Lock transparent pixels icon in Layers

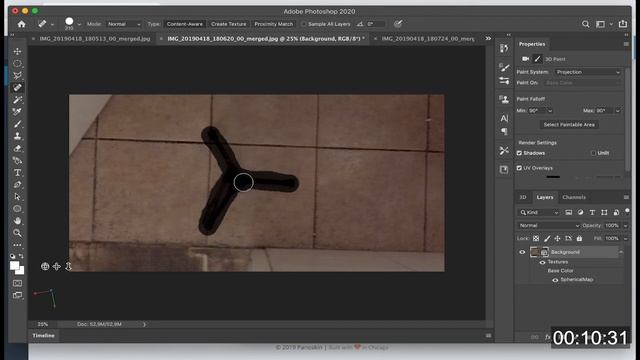pos(536,238)
